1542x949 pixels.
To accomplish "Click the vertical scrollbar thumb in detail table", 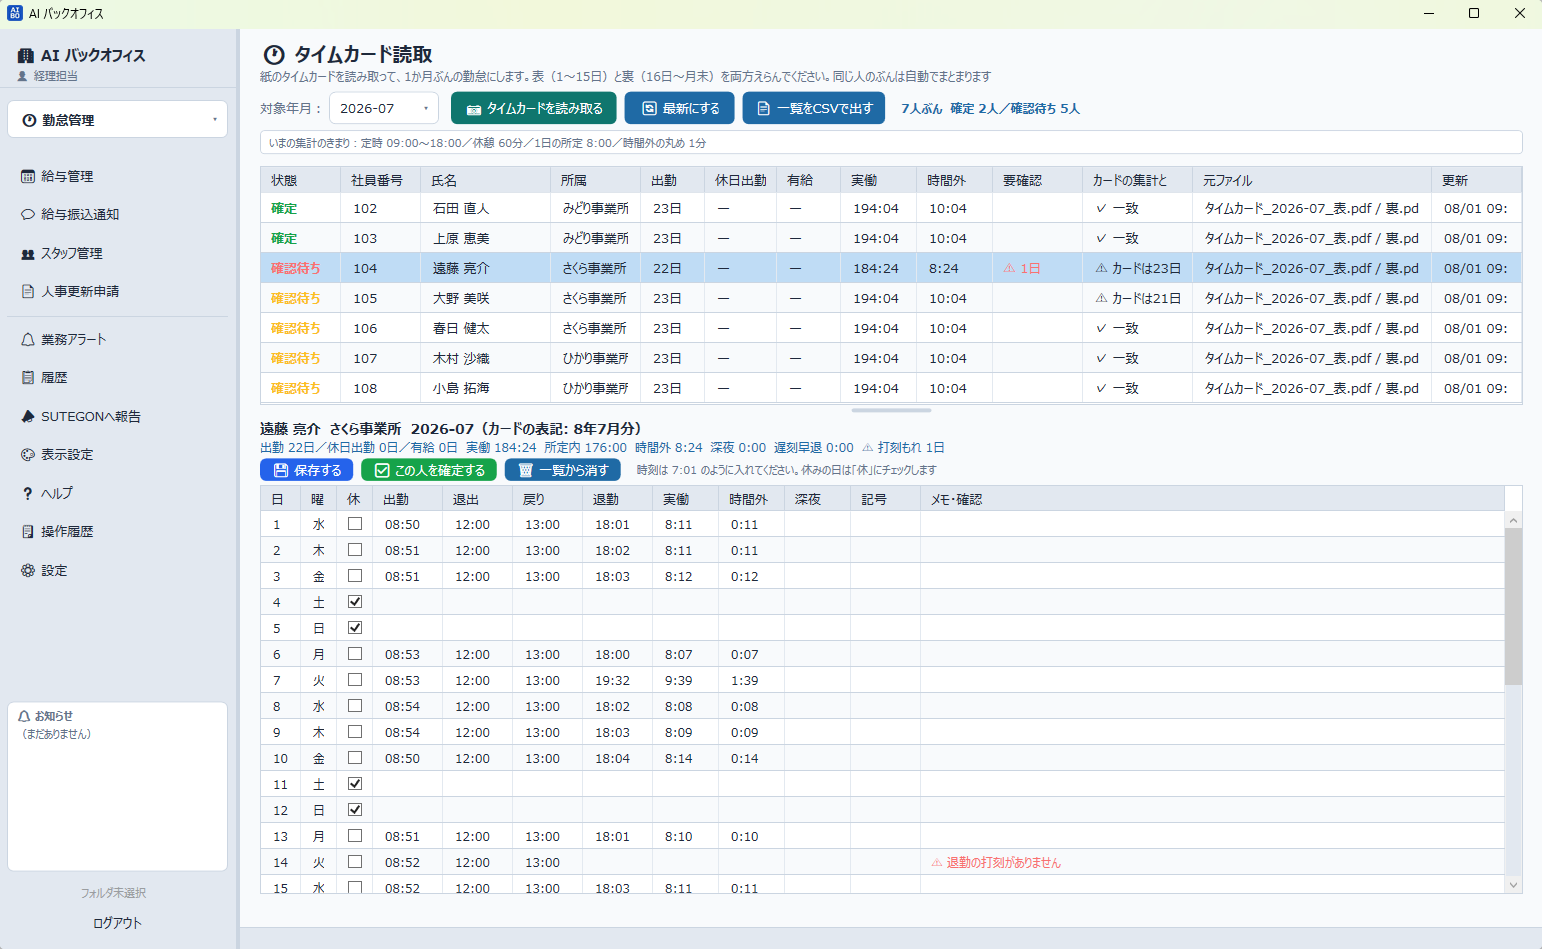I will pos(1513,607).
